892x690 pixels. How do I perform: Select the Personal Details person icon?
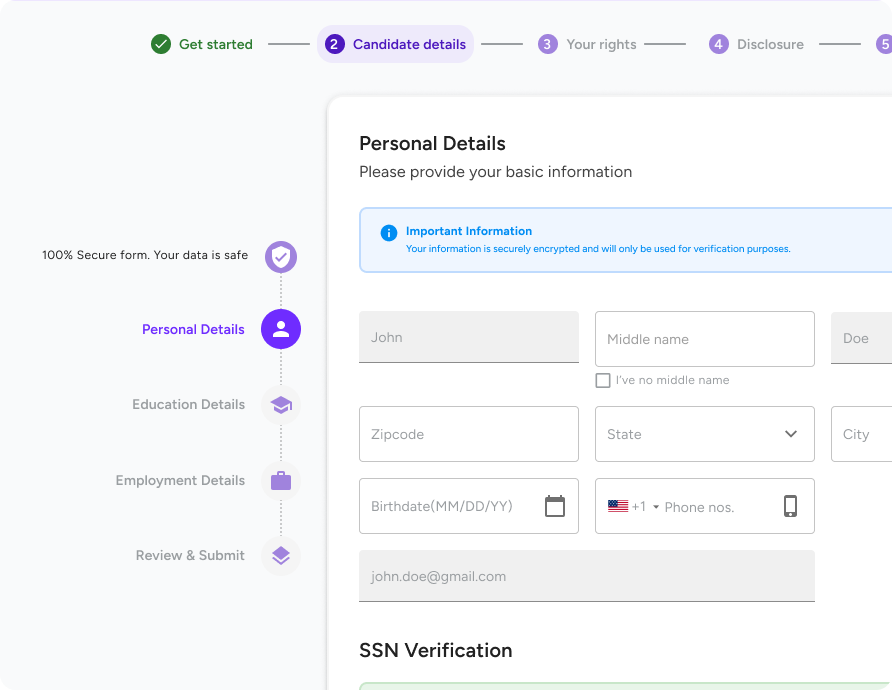[281, 329]
